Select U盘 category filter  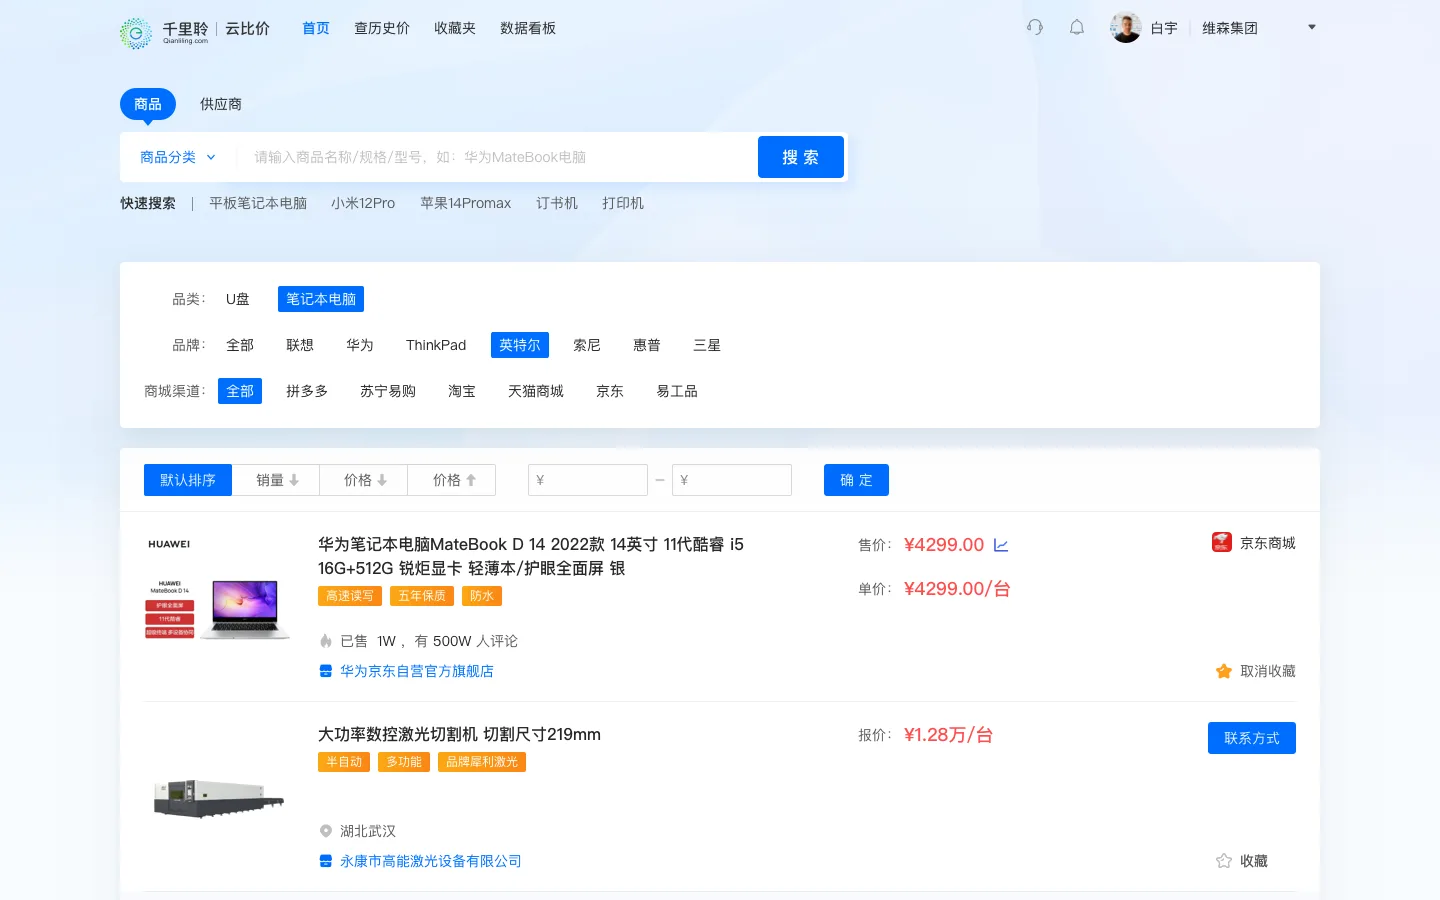[x=238, y=299]
